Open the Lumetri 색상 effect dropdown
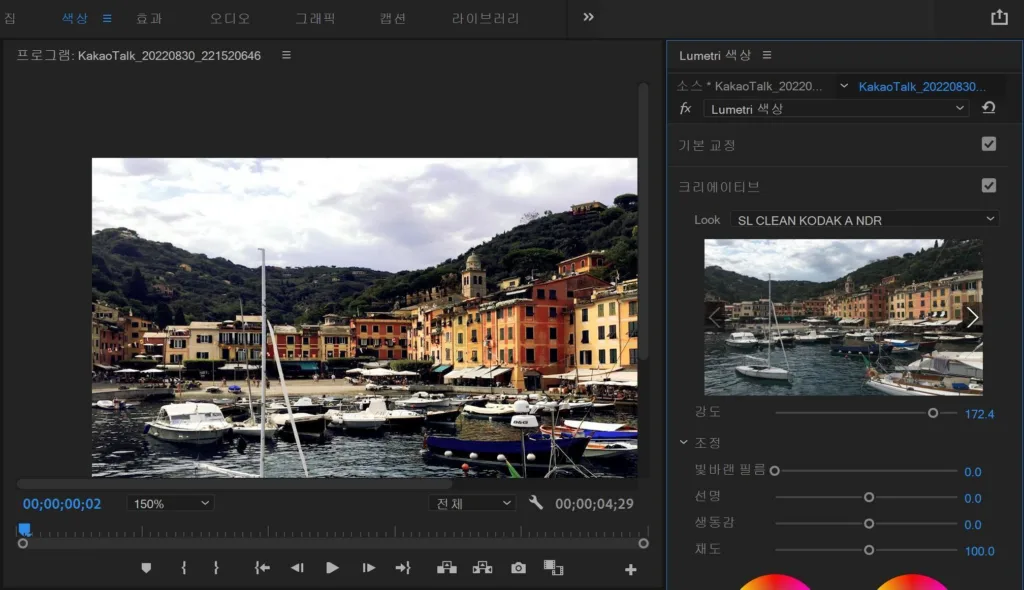 pyautogui.click(x=837, y=108)
